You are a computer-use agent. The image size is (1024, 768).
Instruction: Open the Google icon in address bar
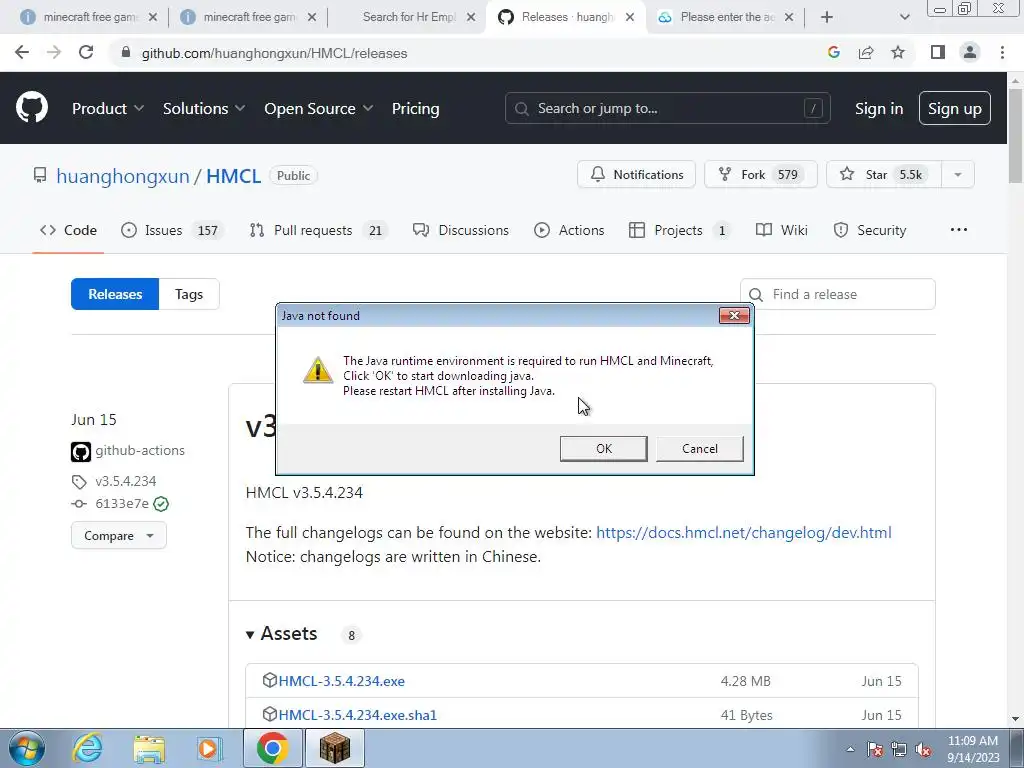point(833,53)
